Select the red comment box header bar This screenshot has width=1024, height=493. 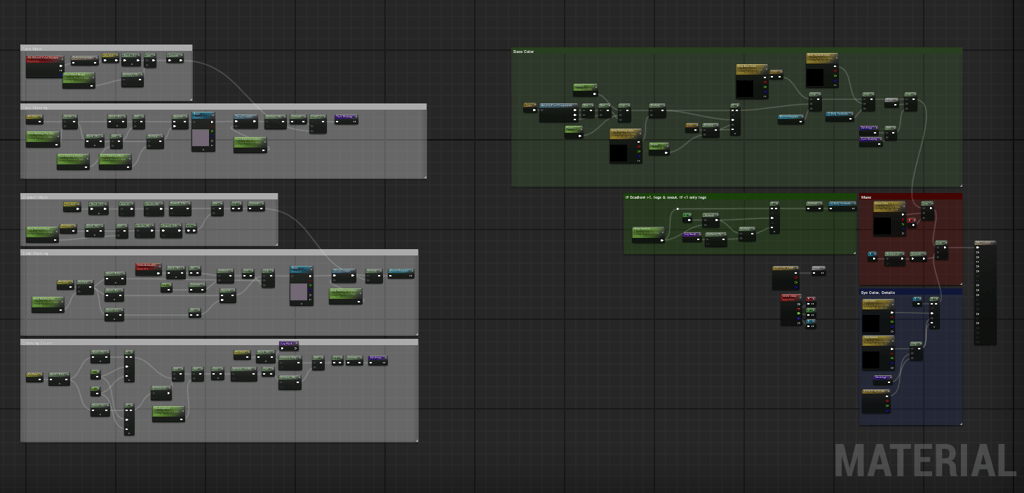coord(910,197)
